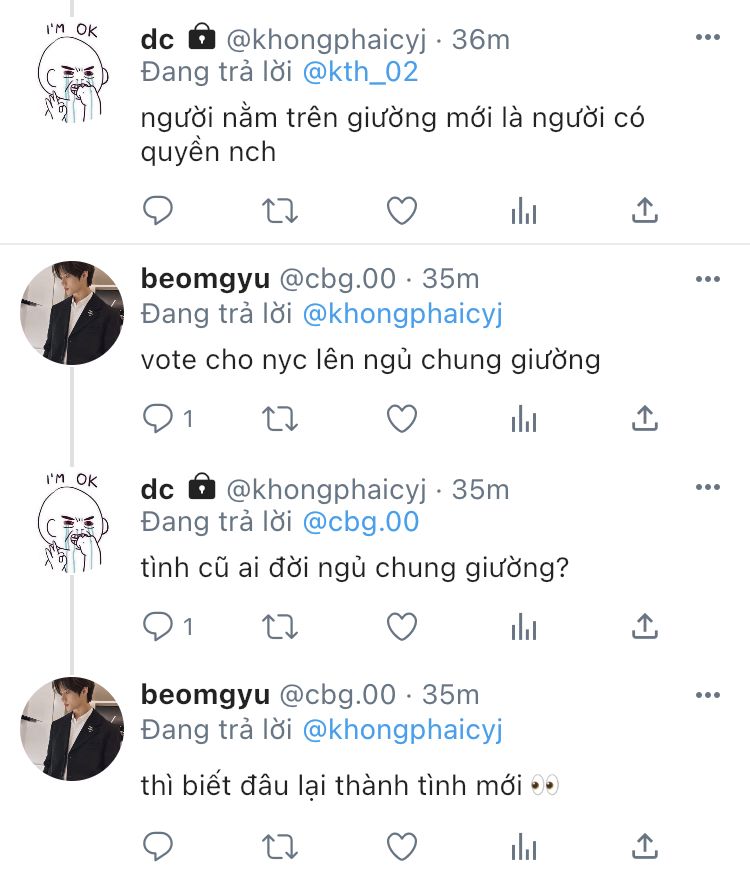
Task: Retweet beomgyu's 'thì biết đâu' tweet
Action: (280, 847)
